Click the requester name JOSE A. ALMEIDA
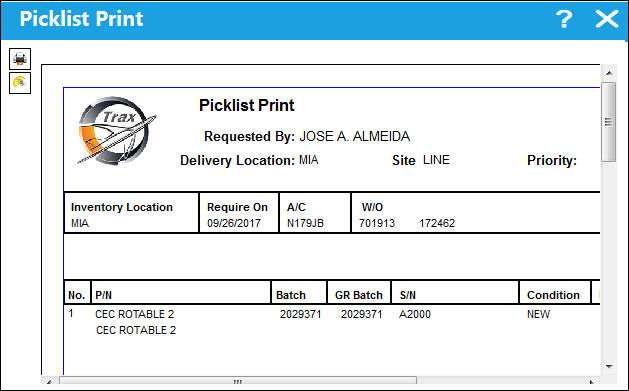 pos(355,136)
